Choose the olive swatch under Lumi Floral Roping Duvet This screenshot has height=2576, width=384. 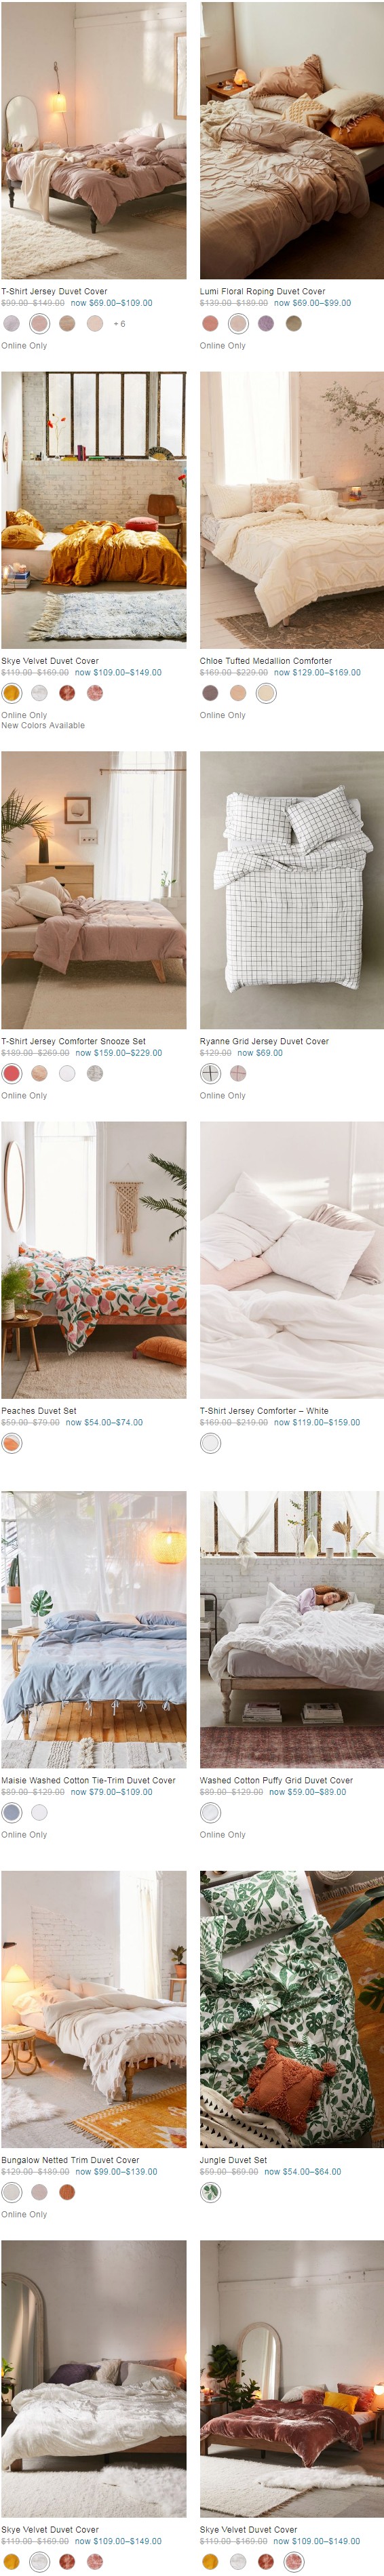point(294,323)
